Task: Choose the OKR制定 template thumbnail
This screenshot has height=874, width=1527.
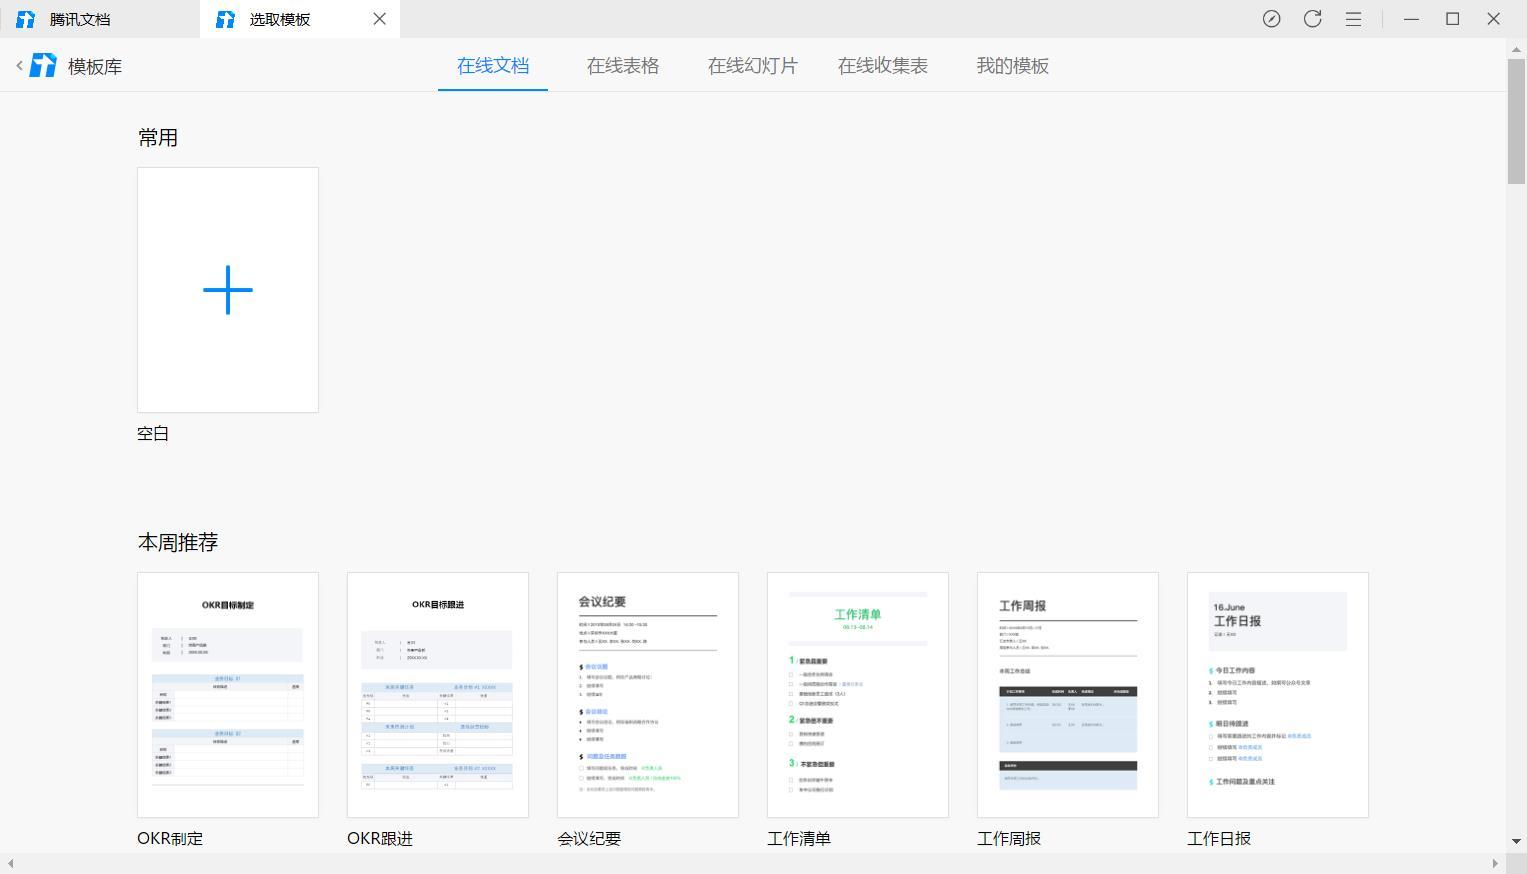Action: click(228, 695)
